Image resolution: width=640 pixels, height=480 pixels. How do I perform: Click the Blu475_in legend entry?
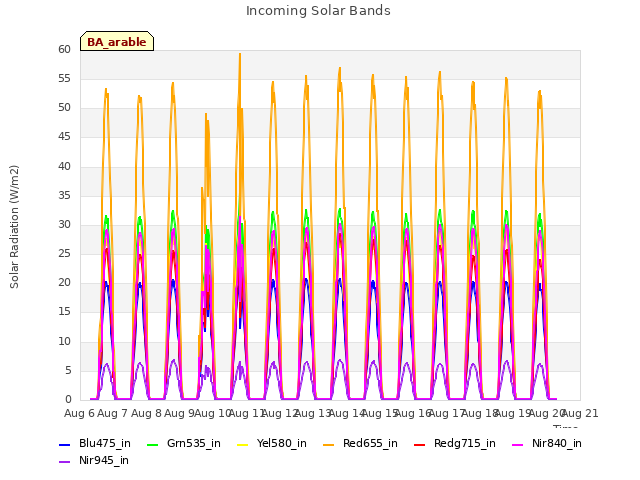(x=95, y=444)
